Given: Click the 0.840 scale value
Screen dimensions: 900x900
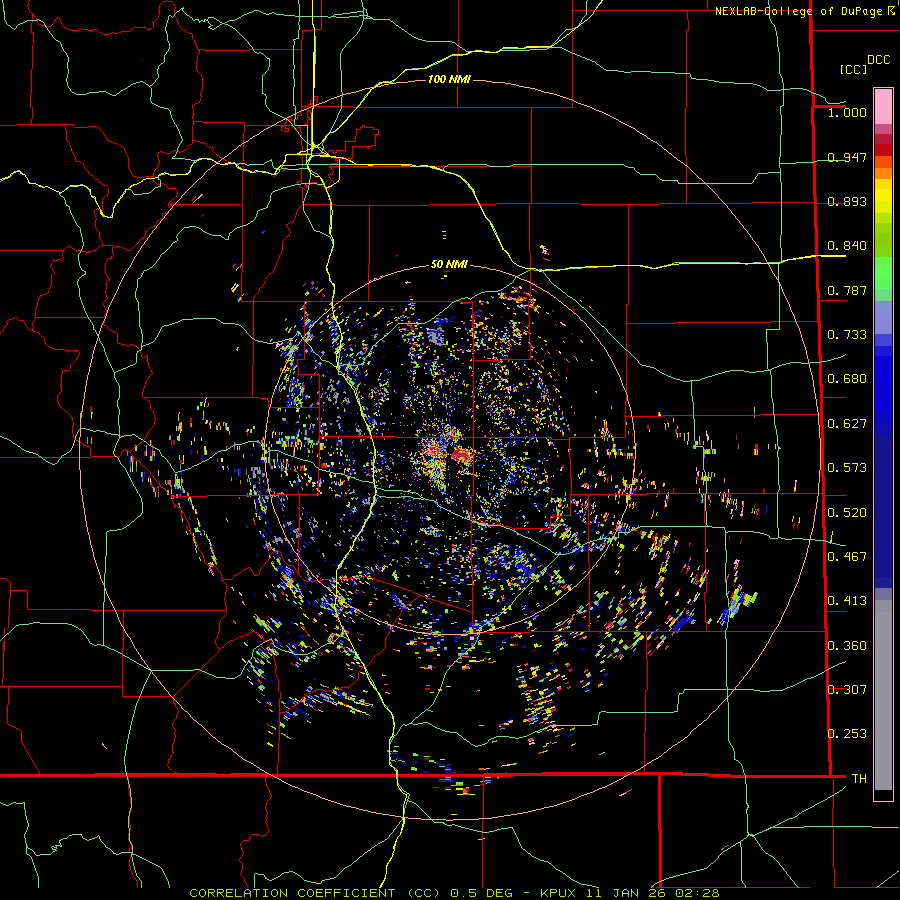Looking at the screenshot, I should tap(847, 246).
